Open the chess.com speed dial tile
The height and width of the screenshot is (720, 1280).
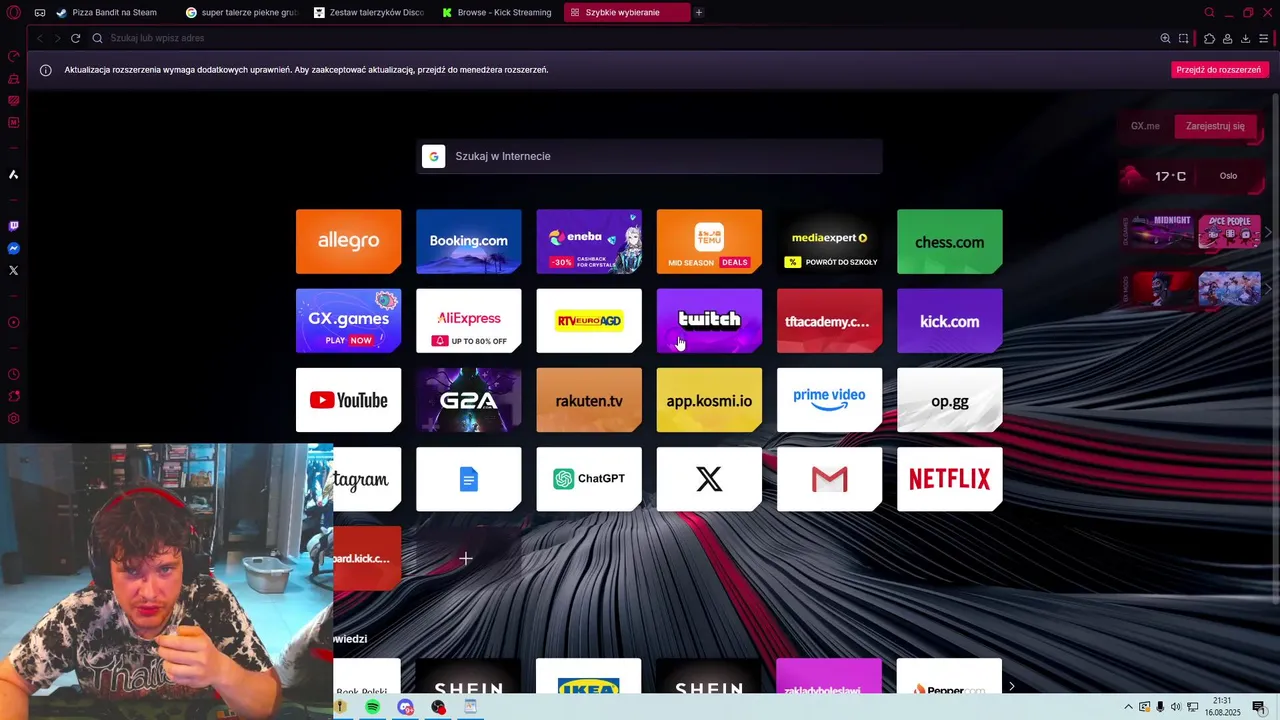(x=950, y=241)
